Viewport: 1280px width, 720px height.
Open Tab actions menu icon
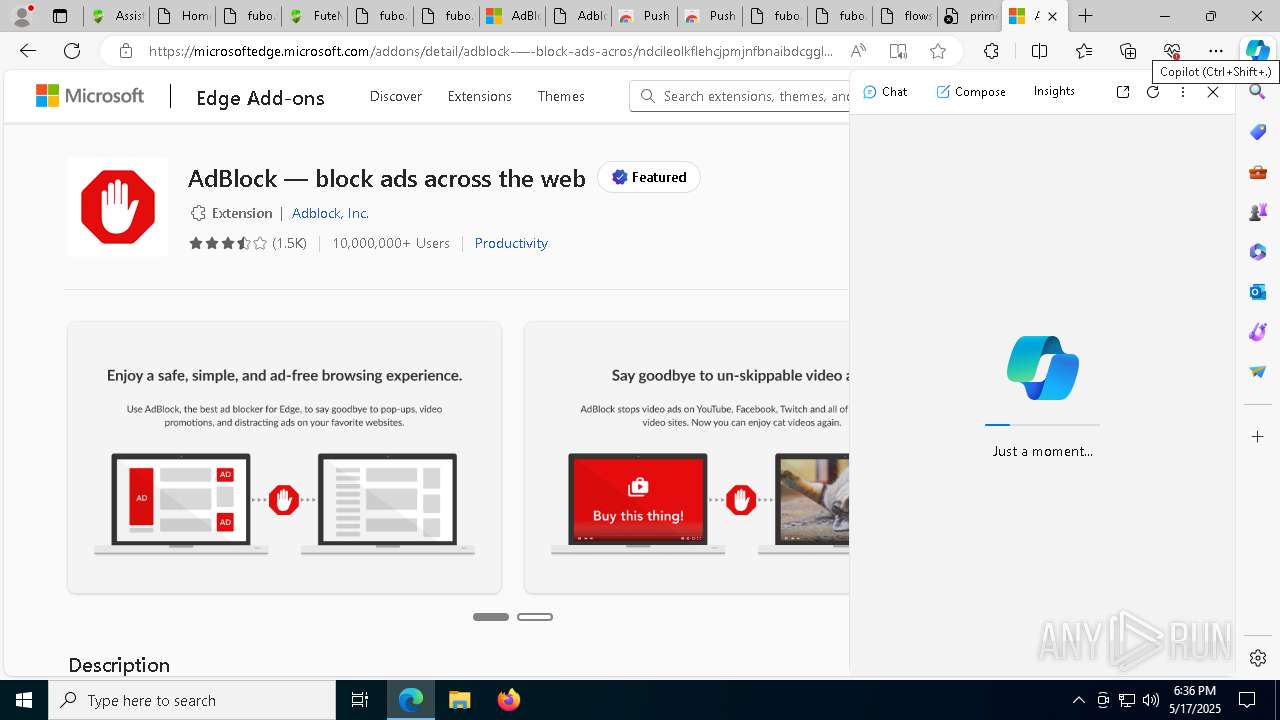60,16
